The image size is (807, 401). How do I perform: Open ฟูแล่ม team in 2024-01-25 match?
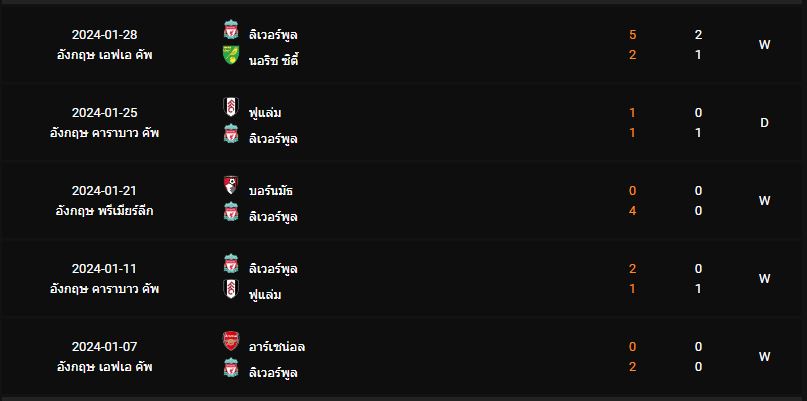point(265,113)
